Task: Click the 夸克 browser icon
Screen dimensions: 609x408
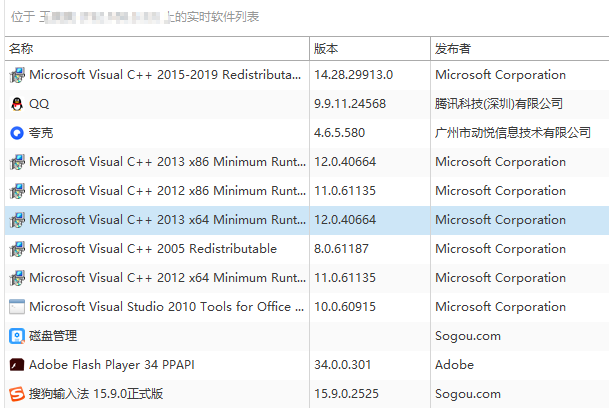Action: [x=17, y=133]
